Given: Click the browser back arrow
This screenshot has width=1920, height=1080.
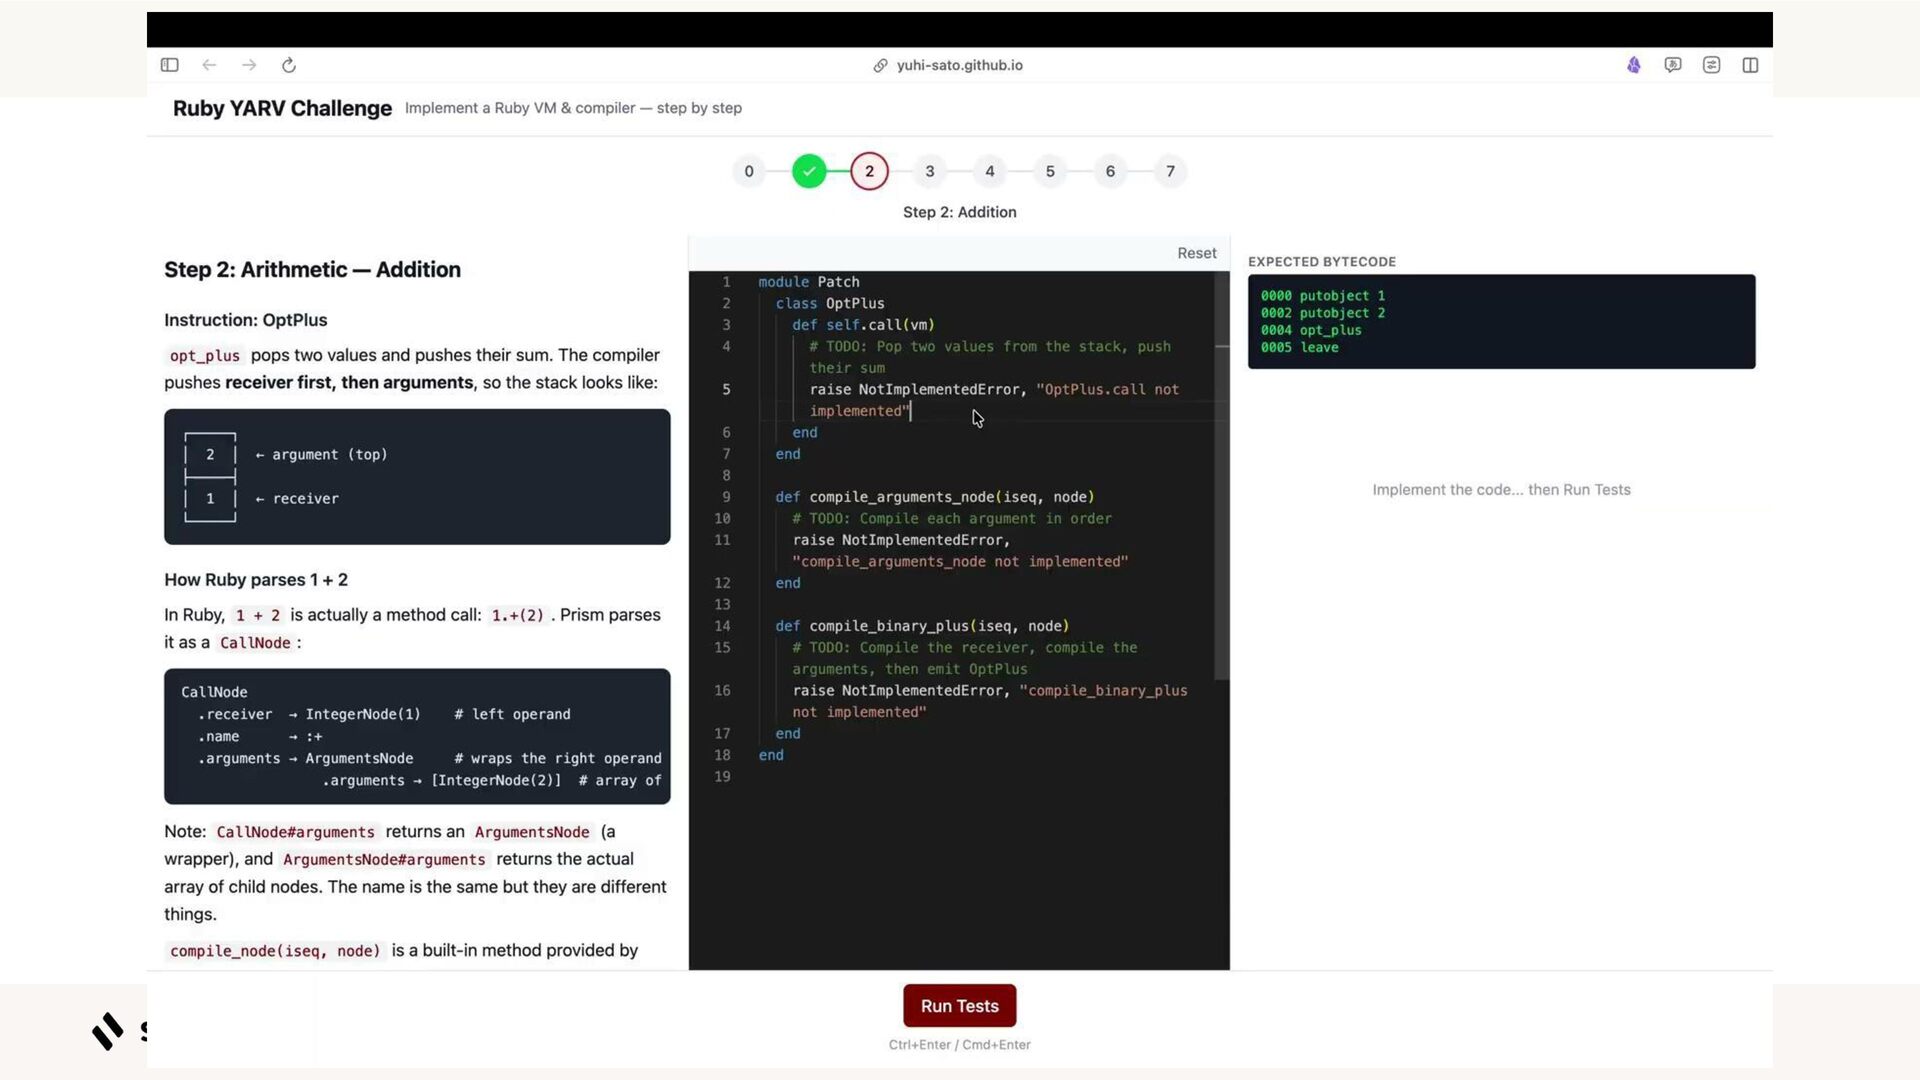Looking at the screenshot, I should pos(209,65).
